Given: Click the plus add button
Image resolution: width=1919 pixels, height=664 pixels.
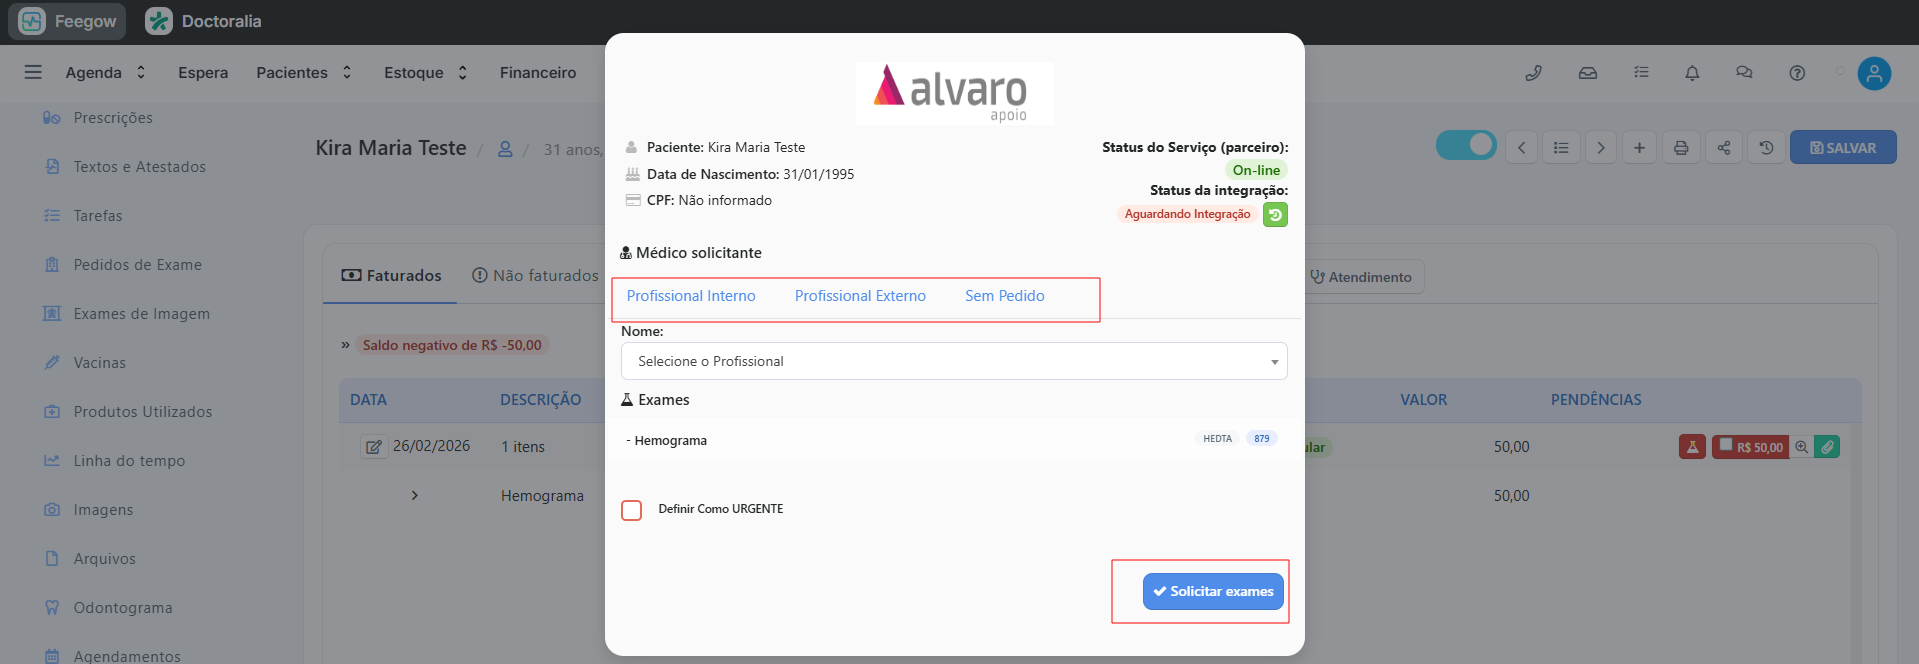Looking at the screenshot, I should [x=1639, y=148].
